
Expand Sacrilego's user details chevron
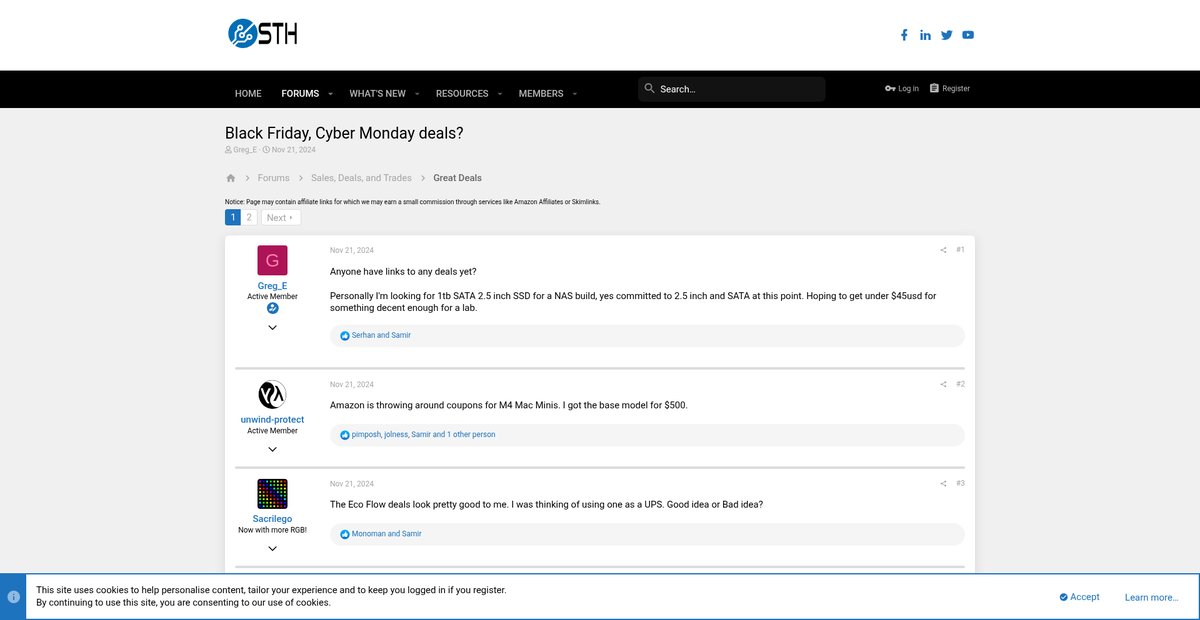tap(272, 548)
